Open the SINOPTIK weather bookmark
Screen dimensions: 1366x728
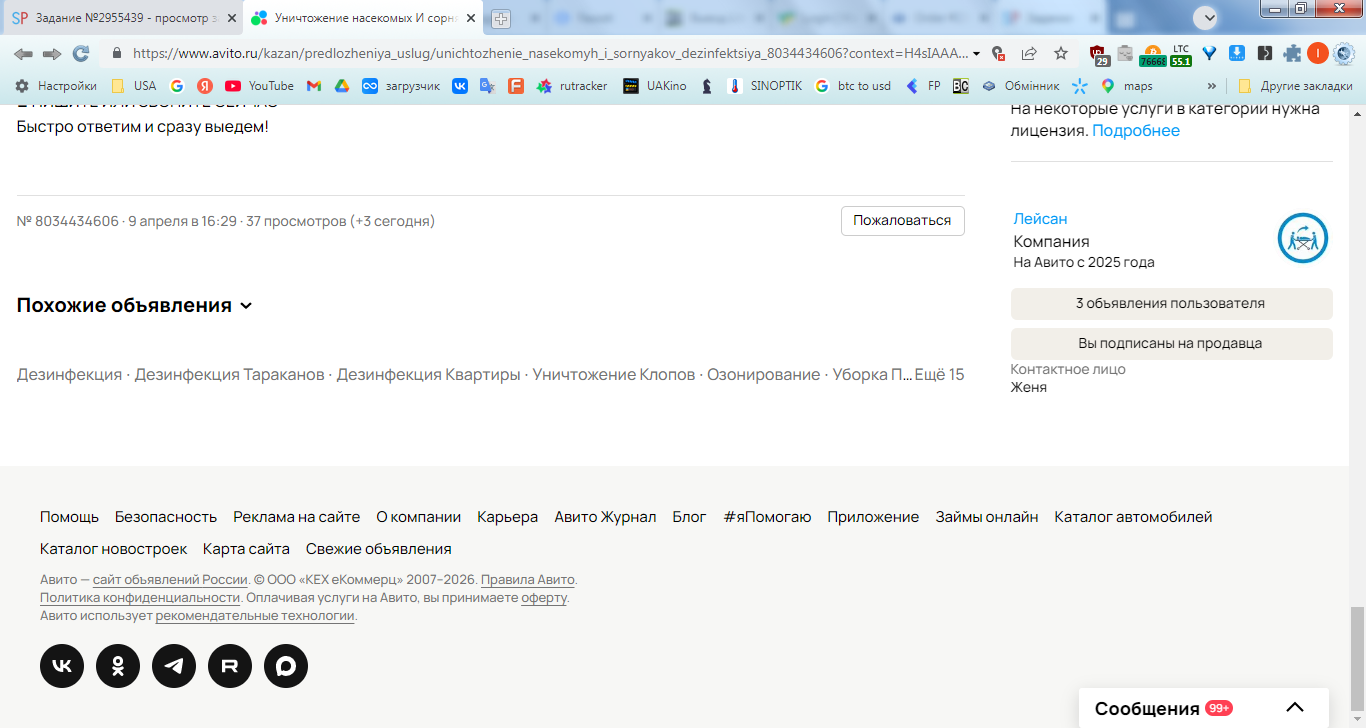(764, 86)
